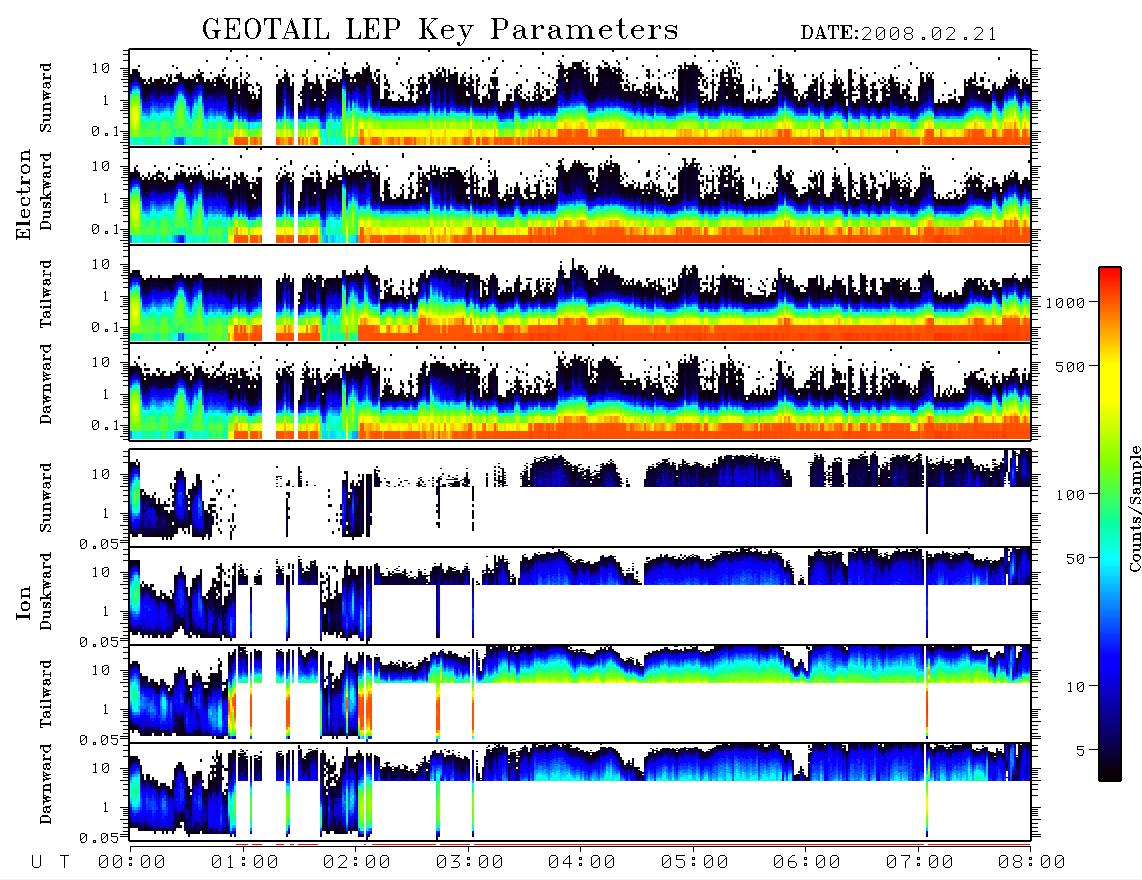Click the 0.05 tick of Ion Sunward panel

coord(98,543)
